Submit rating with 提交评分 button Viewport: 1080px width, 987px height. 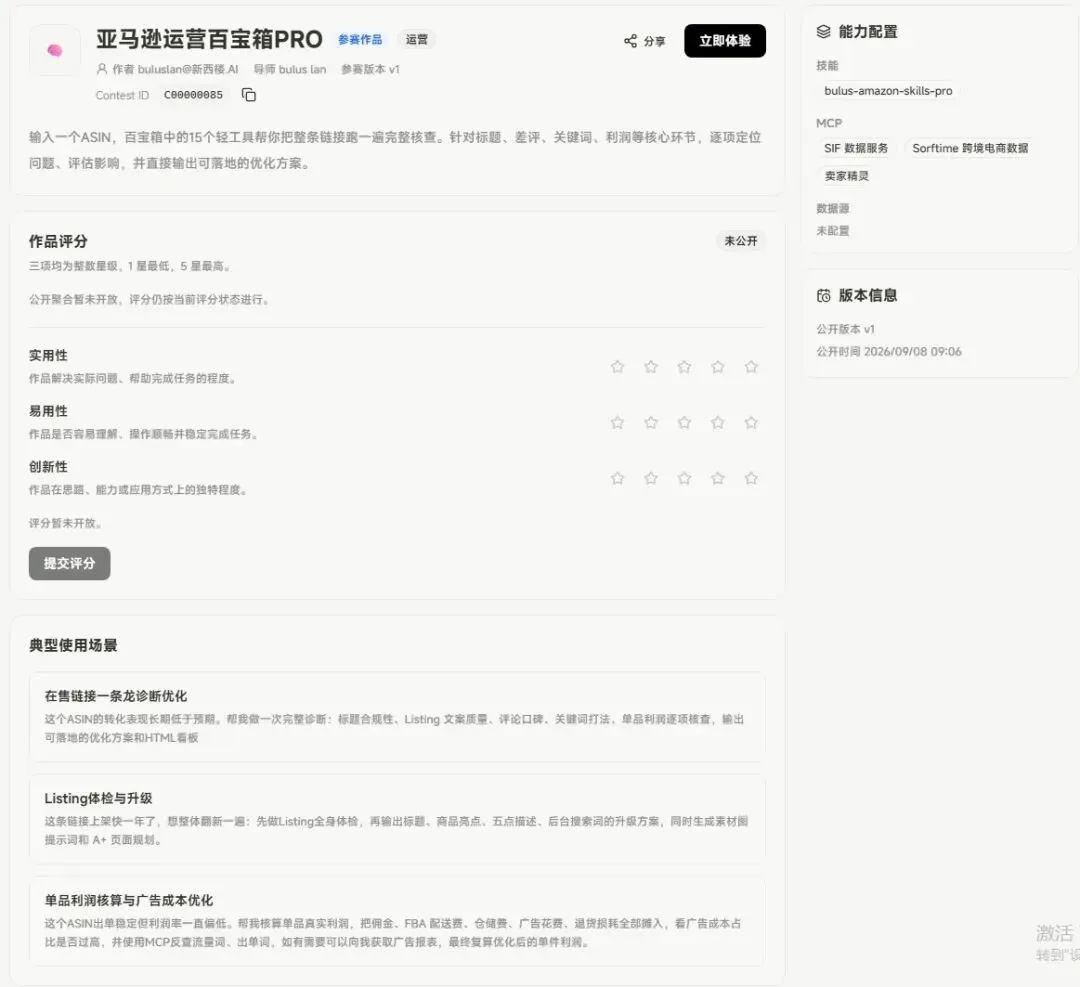coord(70,563)
